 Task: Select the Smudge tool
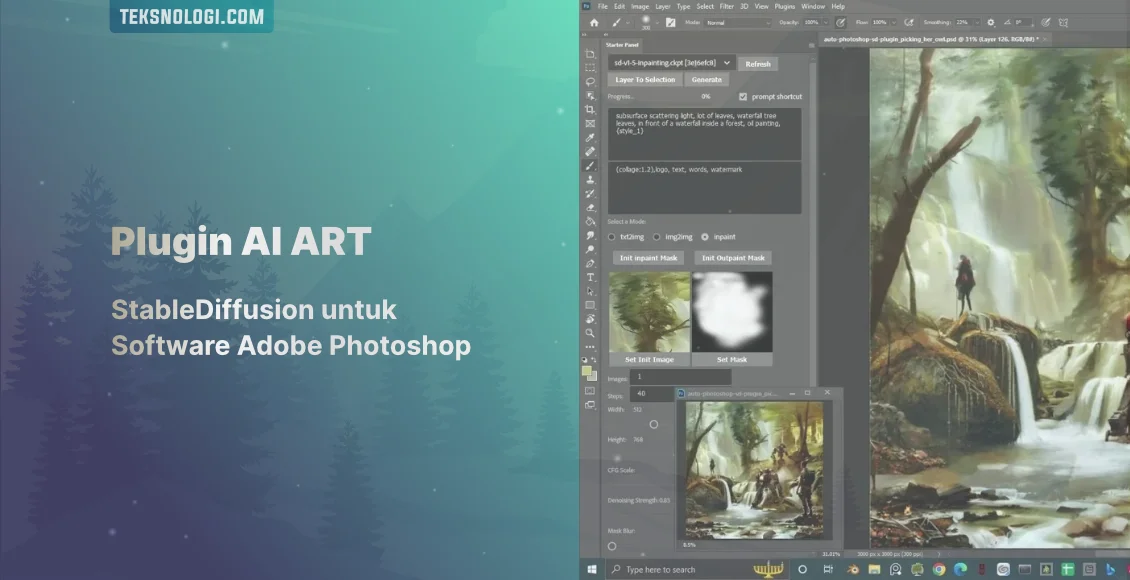[590, 236]
